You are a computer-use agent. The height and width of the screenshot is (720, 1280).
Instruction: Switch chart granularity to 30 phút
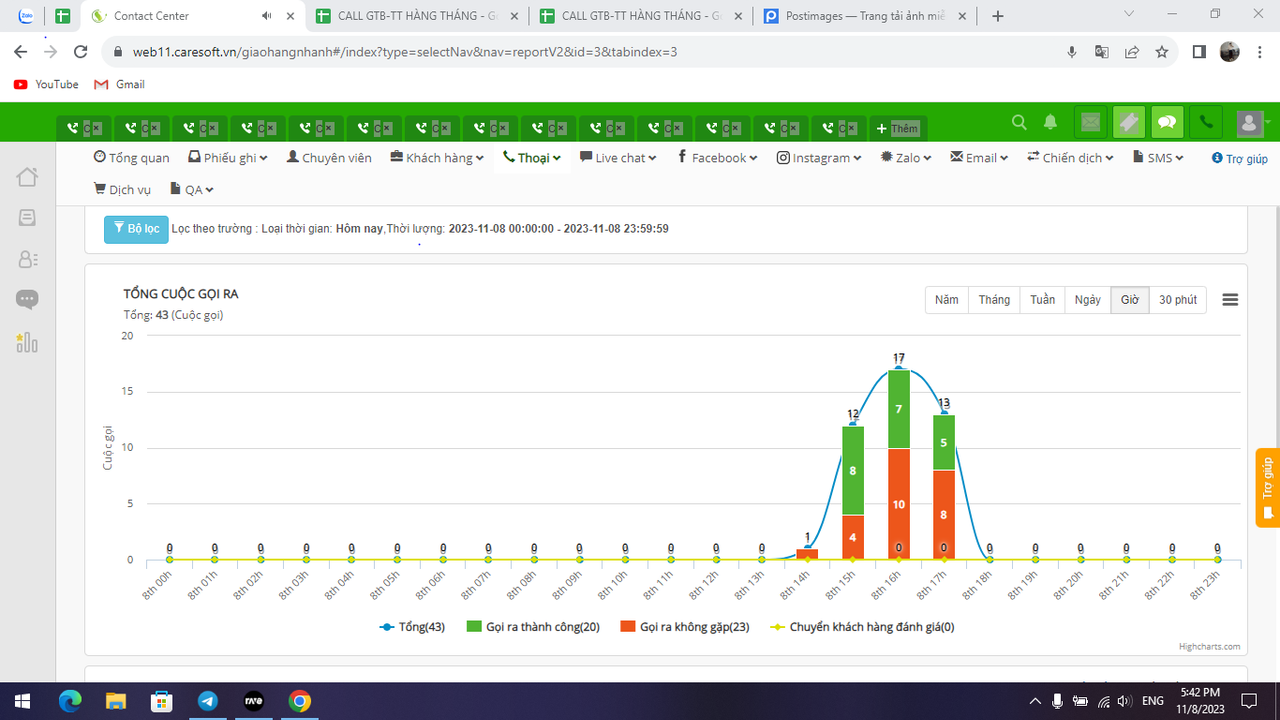[x=1178, y=300]
